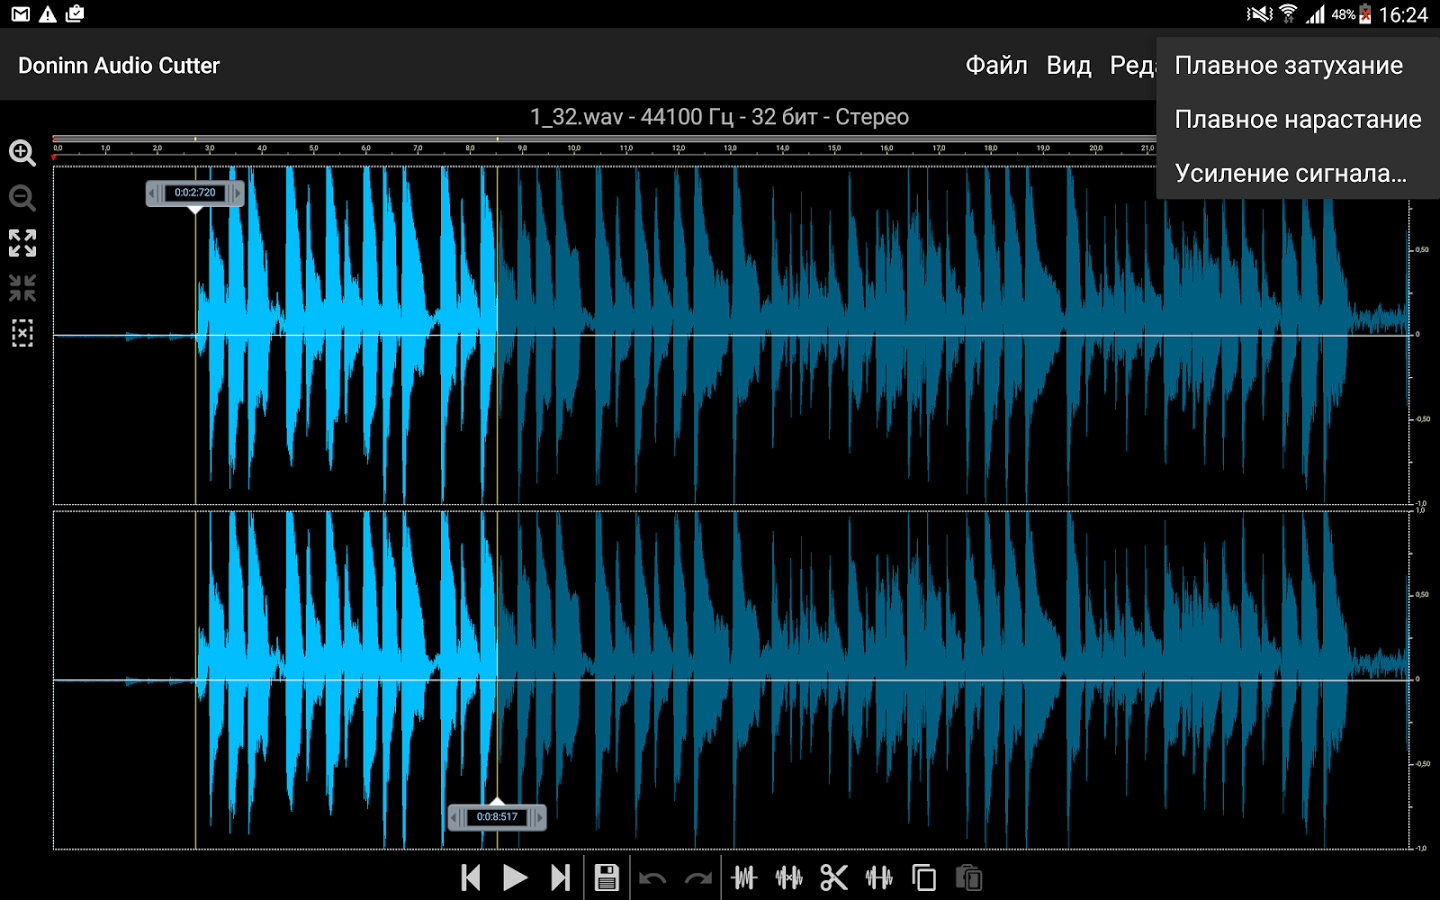Image resolution: width=1440 pixels, height=900 pixels.
Task: Click the expand view arrows icon
Action: (x=22, y=243)
